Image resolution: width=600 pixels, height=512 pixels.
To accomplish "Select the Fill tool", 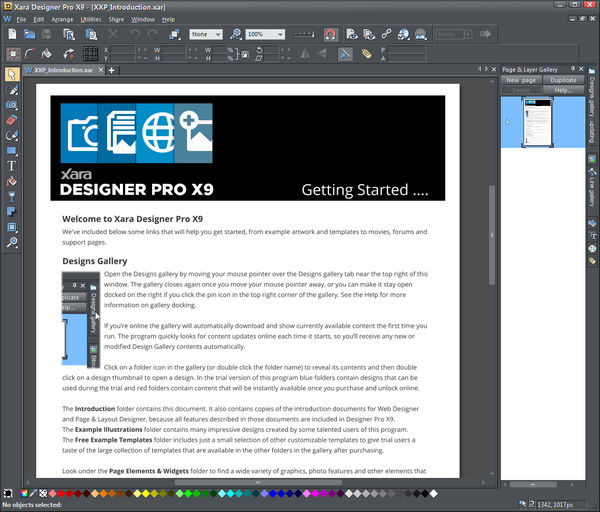I will [12, 181].
